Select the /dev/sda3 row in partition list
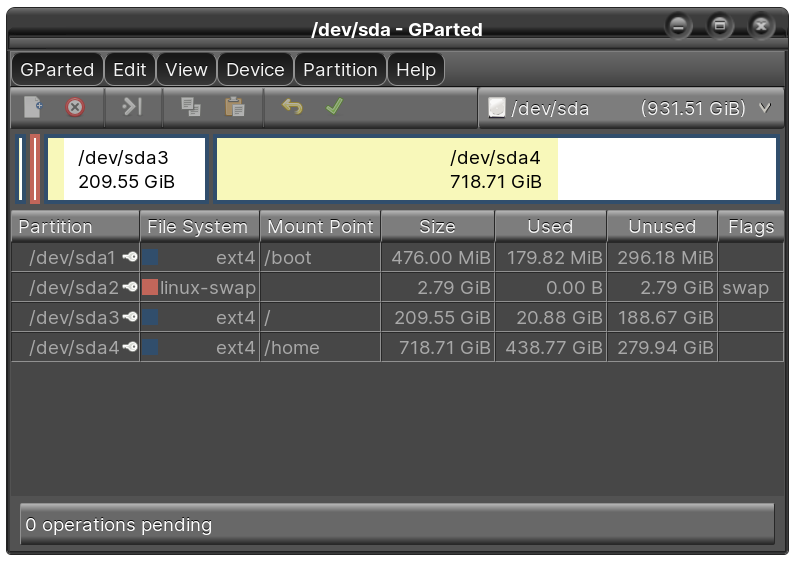This screenshot has height=561, width=795. click(x=300, y=318)
